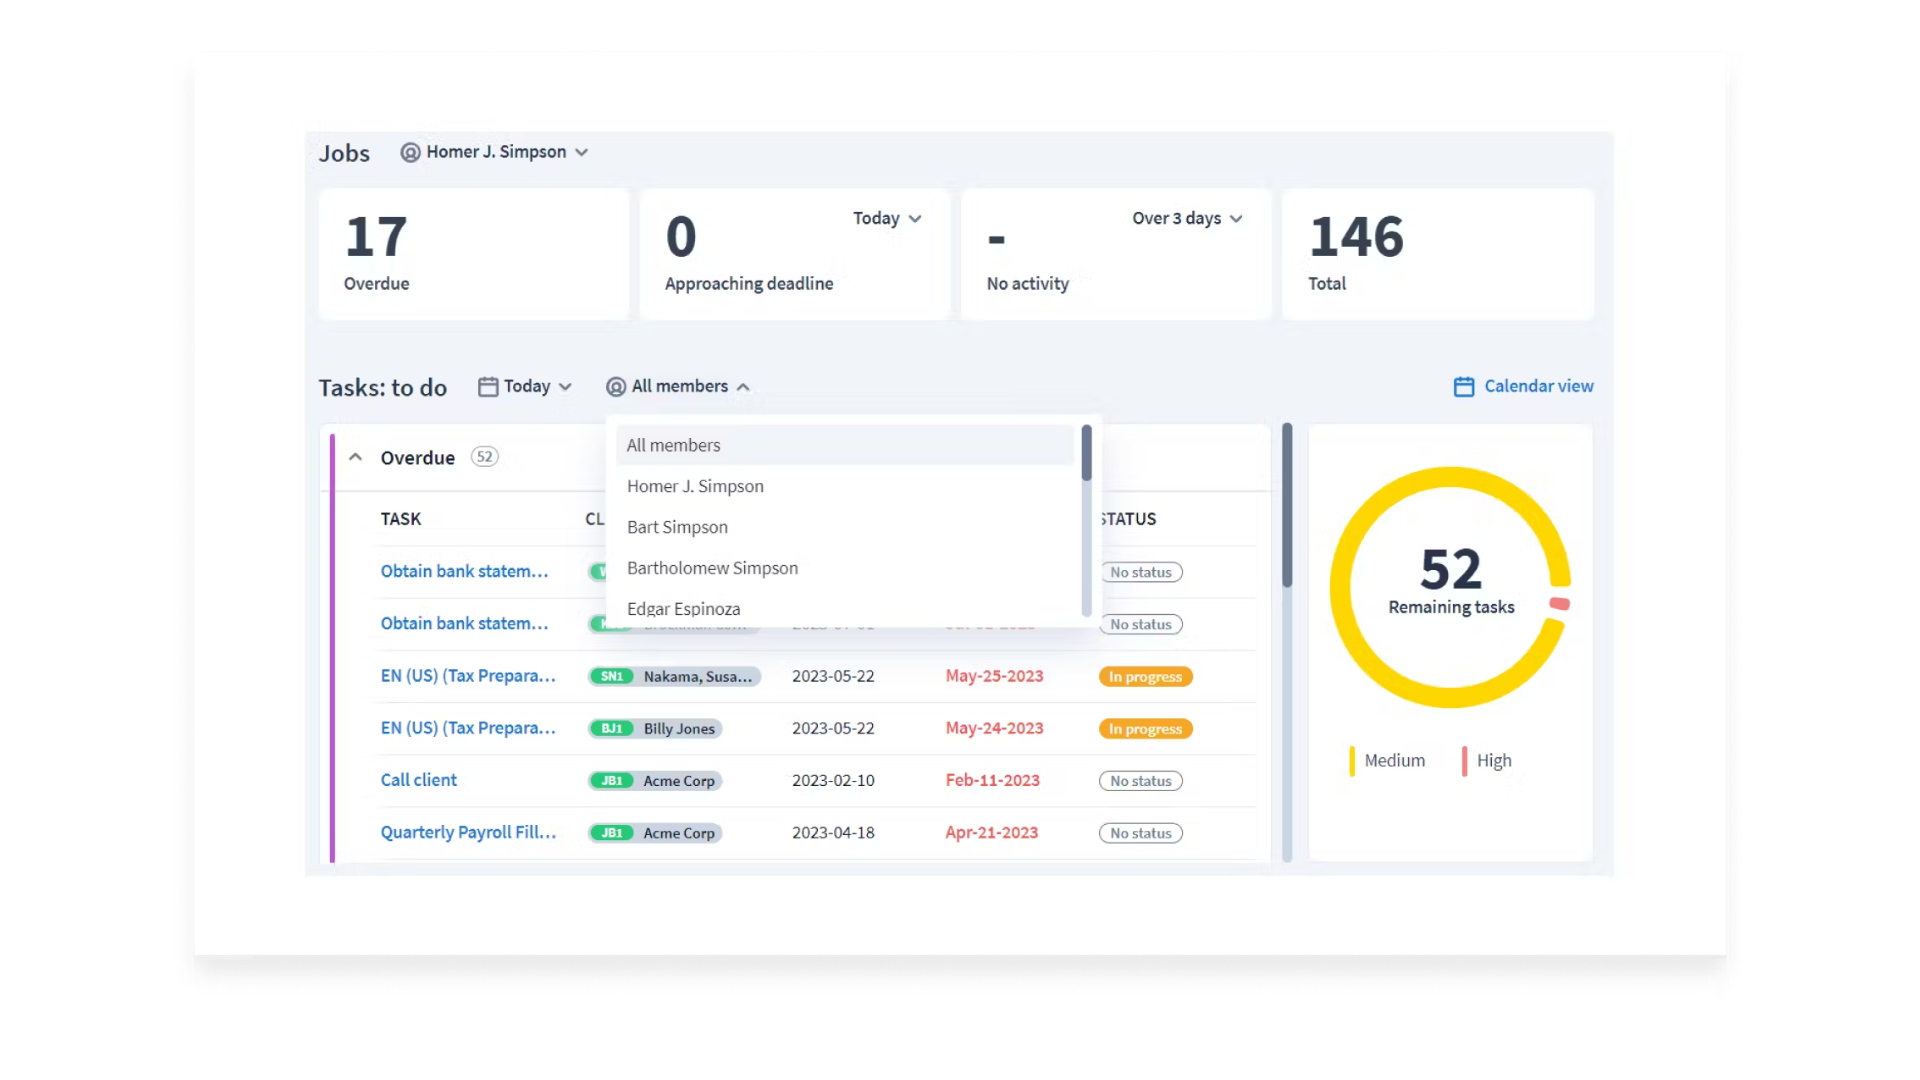Screen dimensions: 1920x1080
Task: Open the Call client task
Action: click(418, 780)
